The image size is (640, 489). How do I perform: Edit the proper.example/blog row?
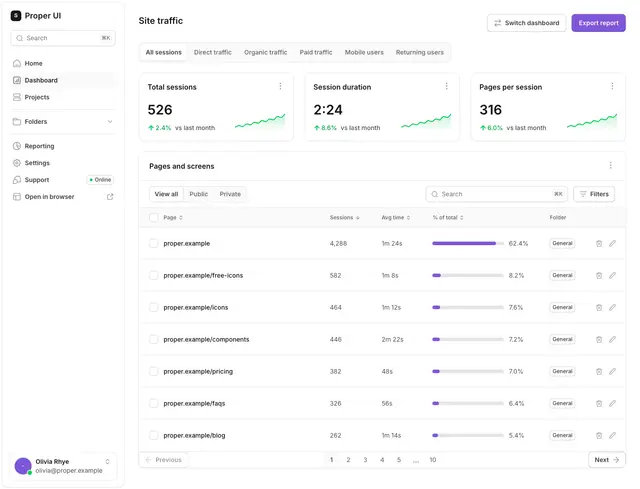tap(612, 436)
